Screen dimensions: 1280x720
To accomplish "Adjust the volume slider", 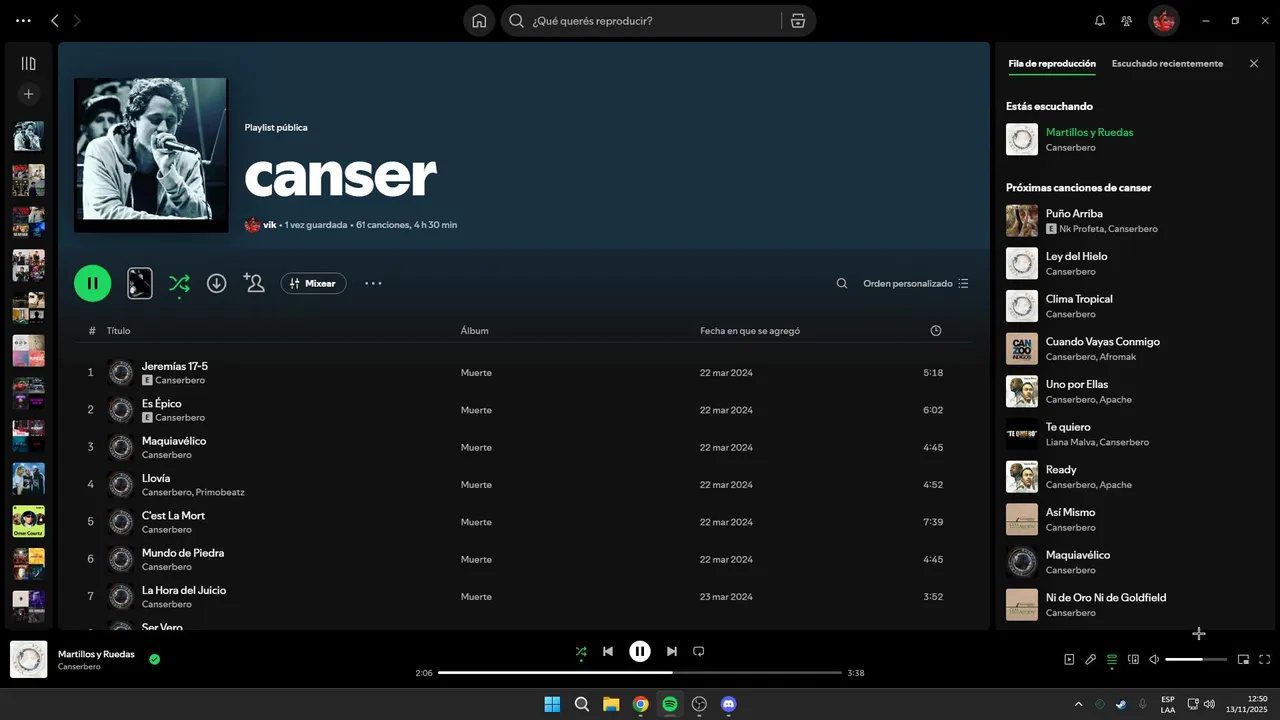I will (1196, 660).
